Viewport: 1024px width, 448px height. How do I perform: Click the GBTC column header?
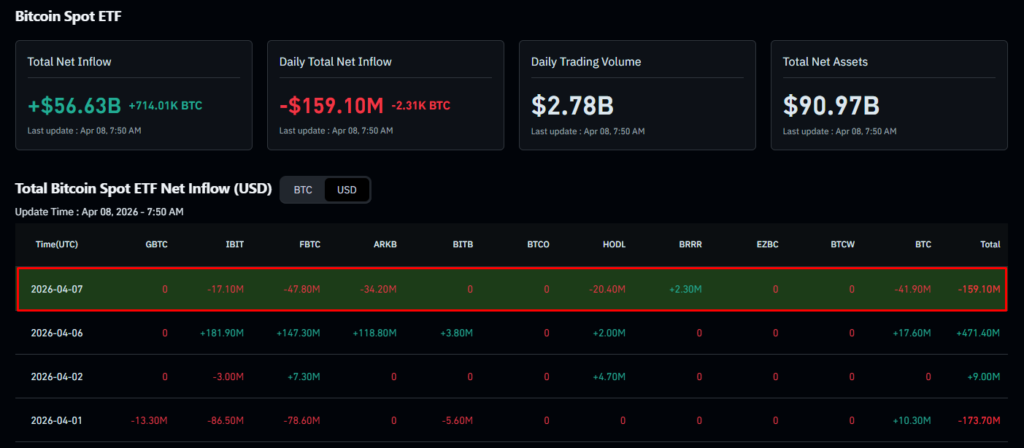[x=157, y=244]
